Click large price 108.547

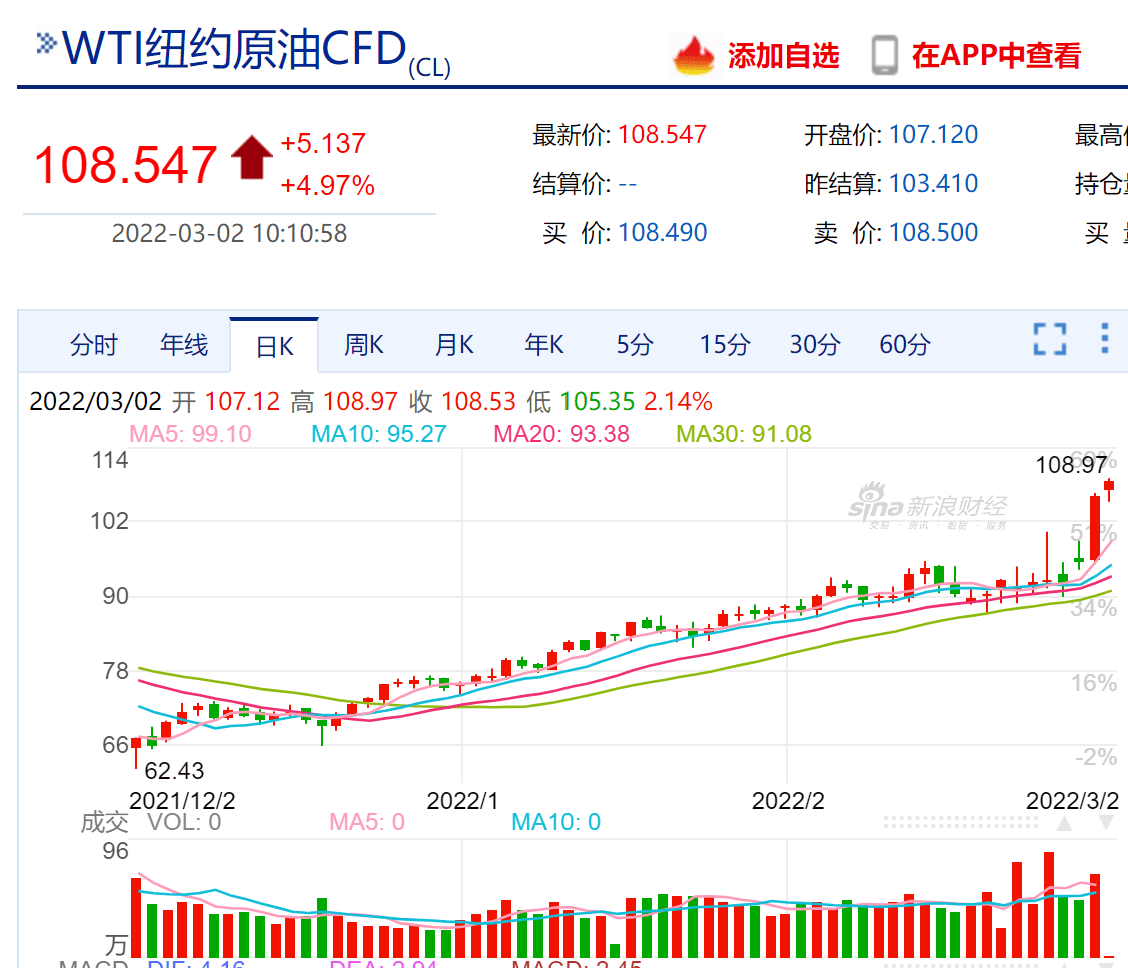(x=125, y=165)
